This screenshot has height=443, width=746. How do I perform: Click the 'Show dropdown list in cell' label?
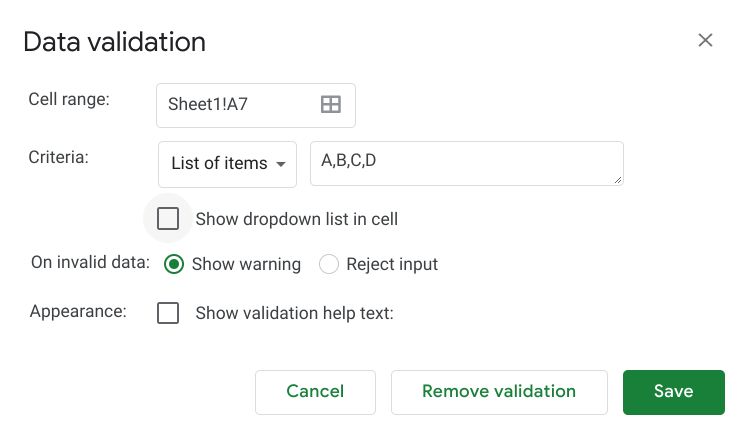[296, 219]
